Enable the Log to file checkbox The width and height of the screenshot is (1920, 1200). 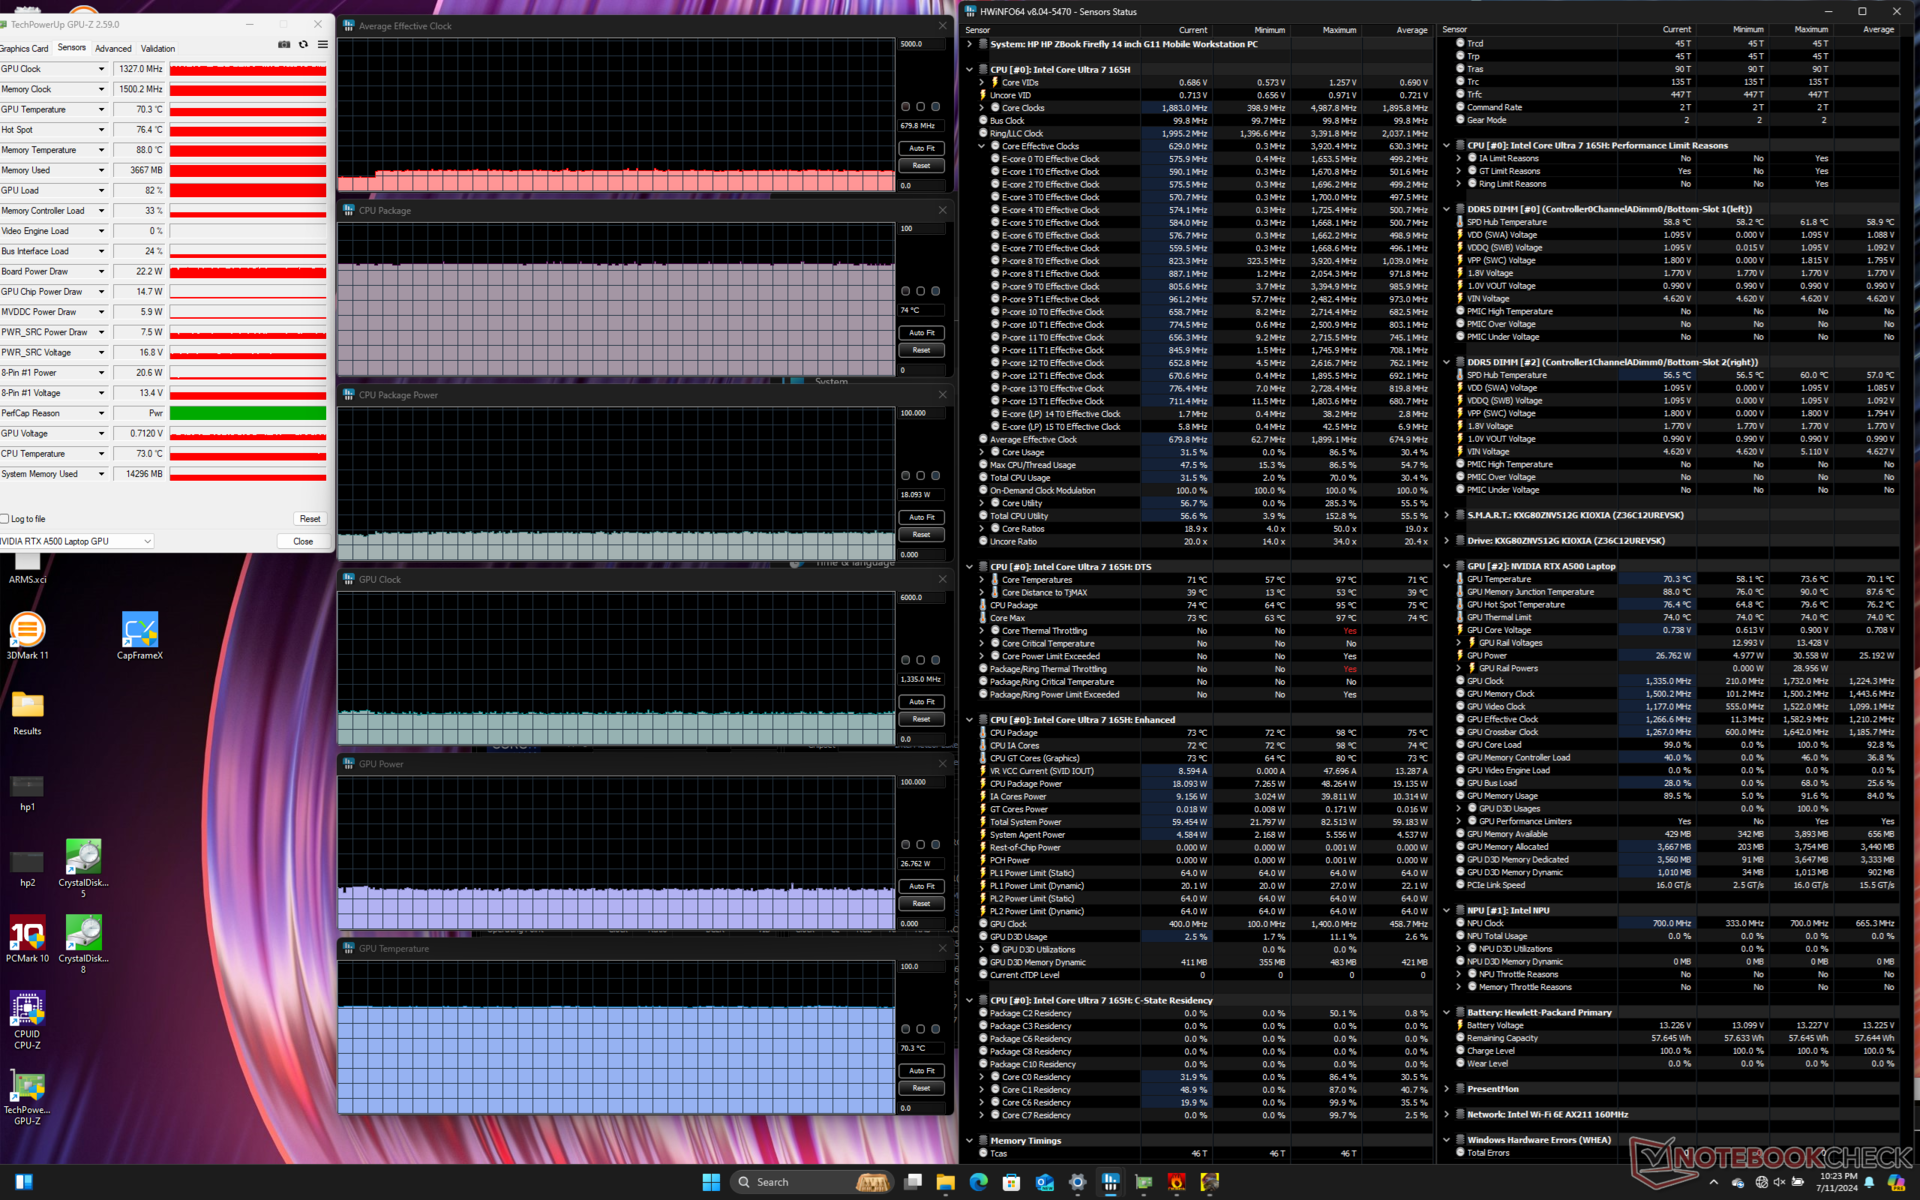pos(5,519)
